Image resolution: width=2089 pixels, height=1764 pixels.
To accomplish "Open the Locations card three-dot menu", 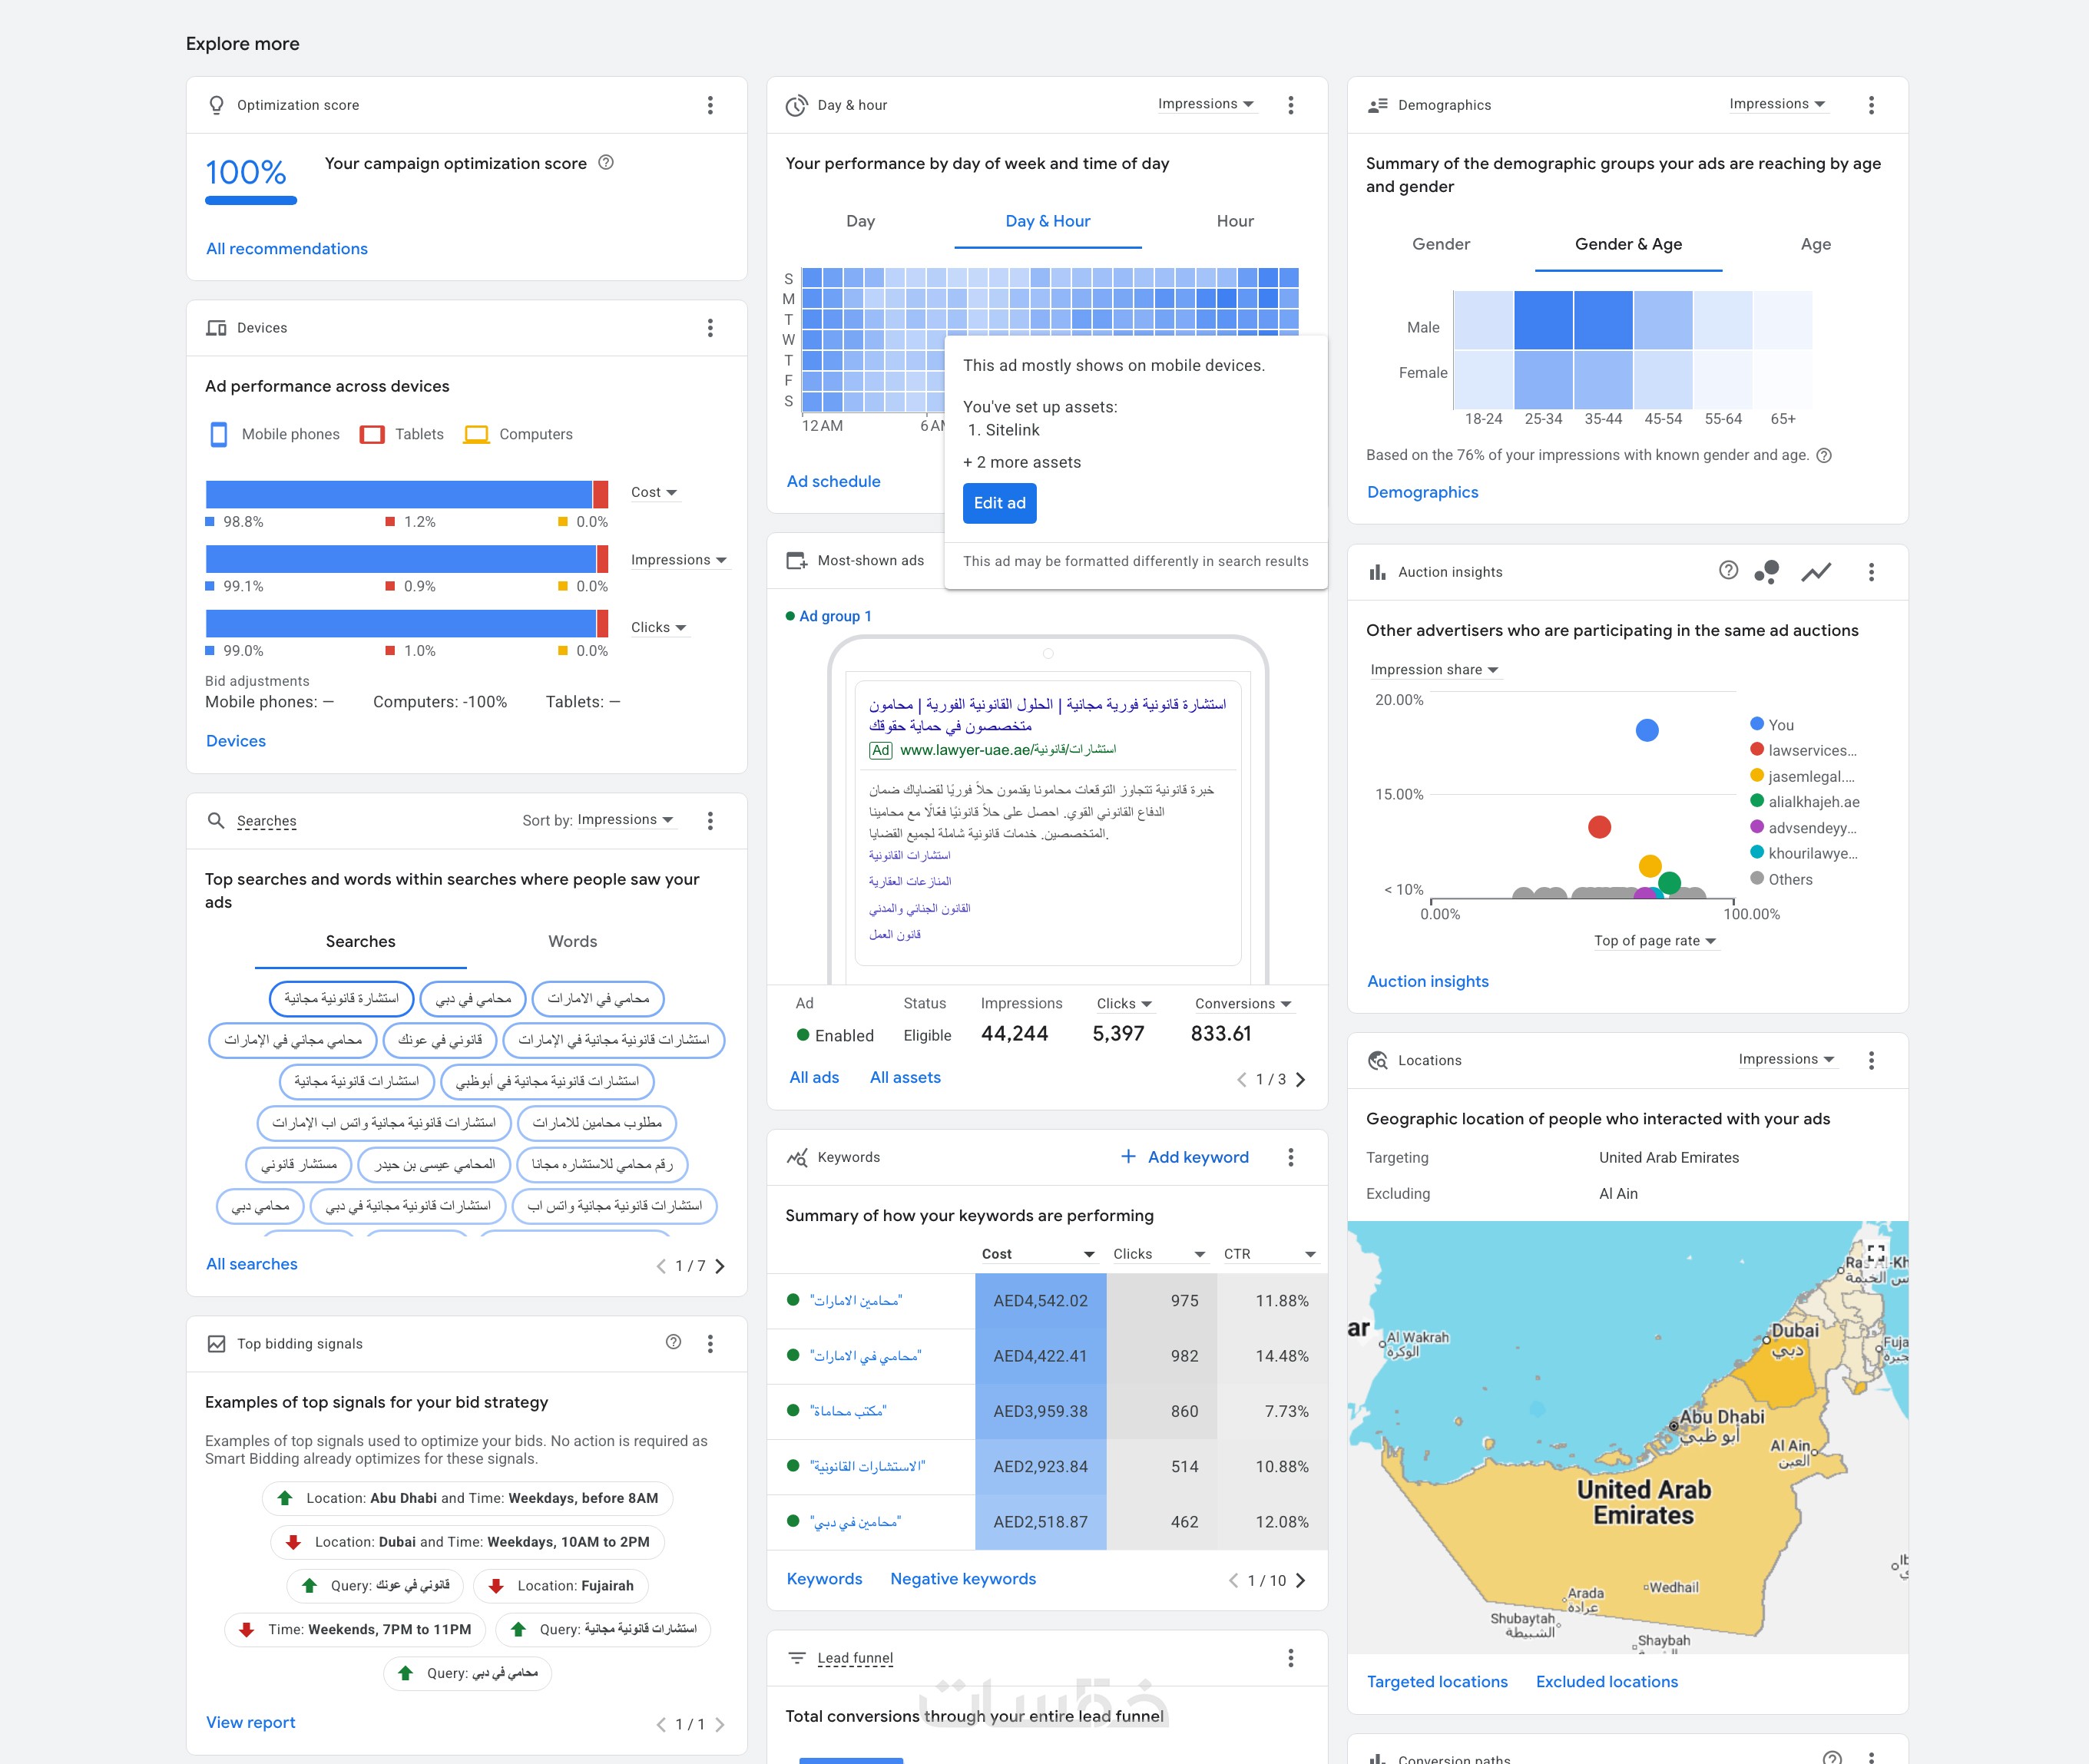I will pyautogui.click(x=1872, y=1060).
